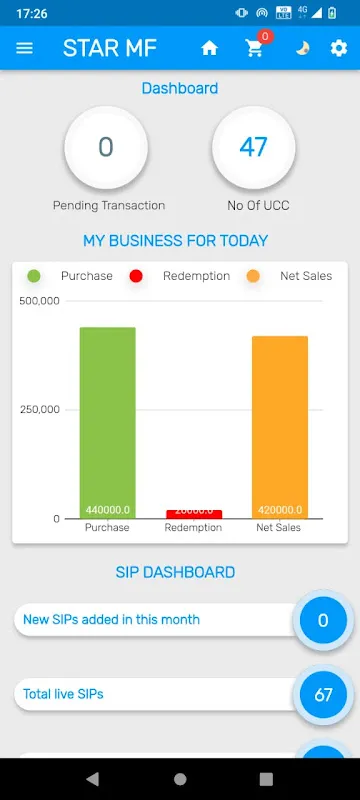
Task: Open settings gear icon
Action: click(x=339, y=48)
